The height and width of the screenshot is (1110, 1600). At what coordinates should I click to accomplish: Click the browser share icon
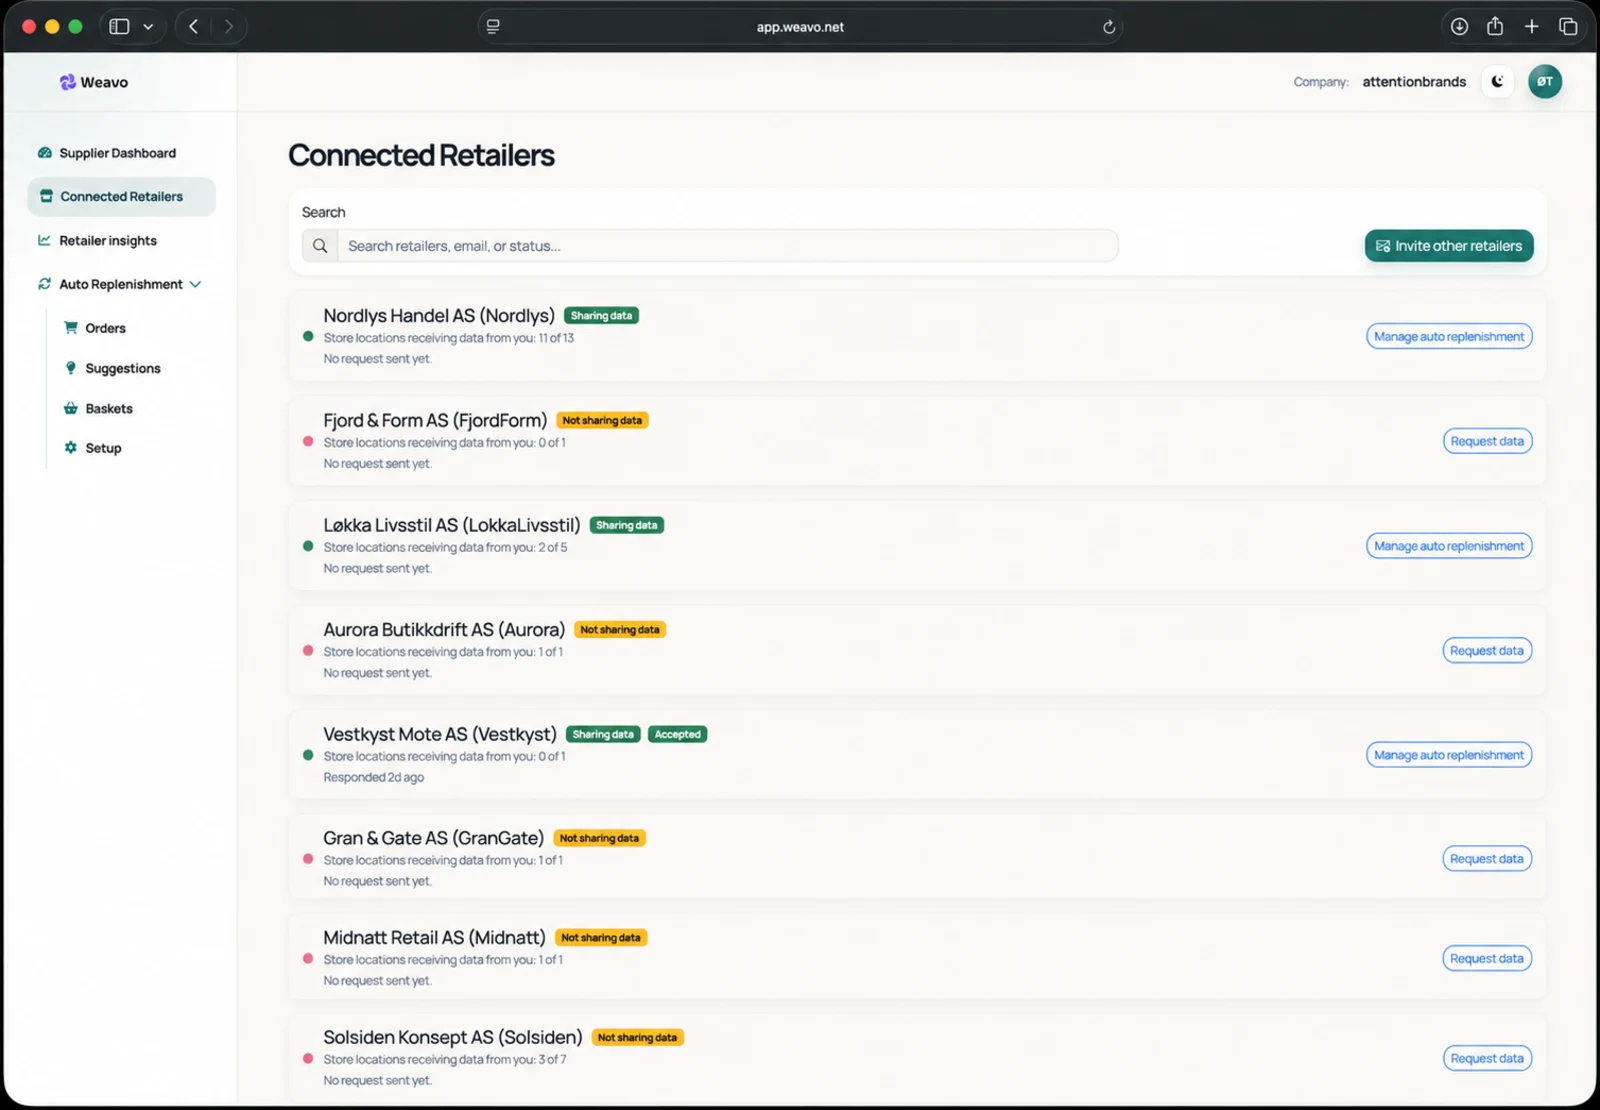click(x=1495, y=27)
